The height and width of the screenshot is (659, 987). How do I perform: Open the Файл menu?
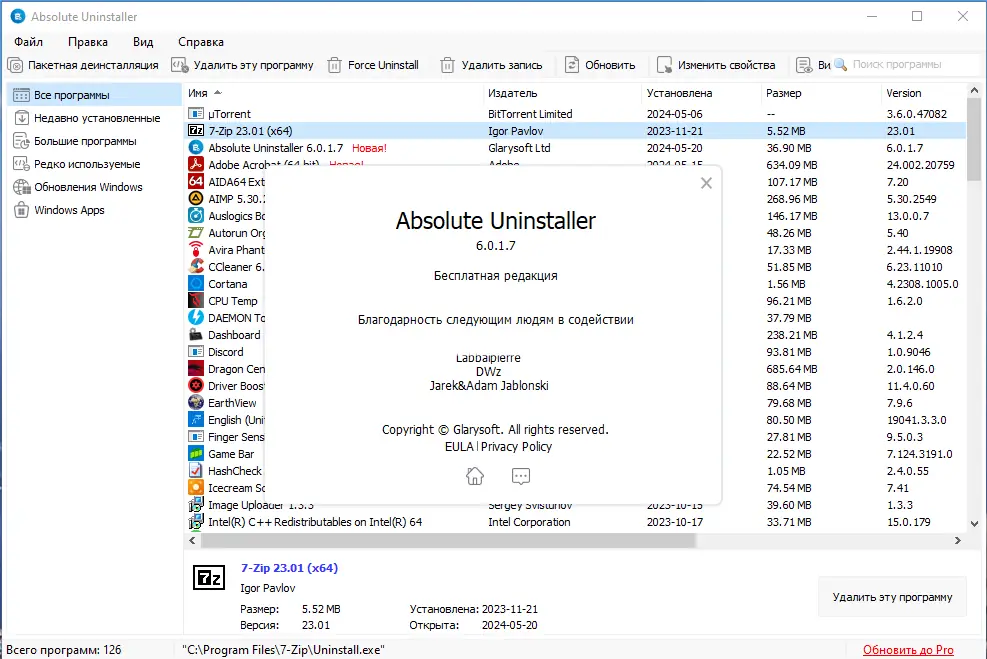(28, 42)
